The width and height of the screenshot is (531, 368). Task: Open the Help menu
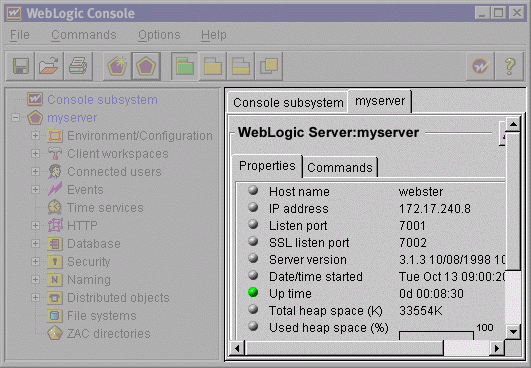click(214, 35)
